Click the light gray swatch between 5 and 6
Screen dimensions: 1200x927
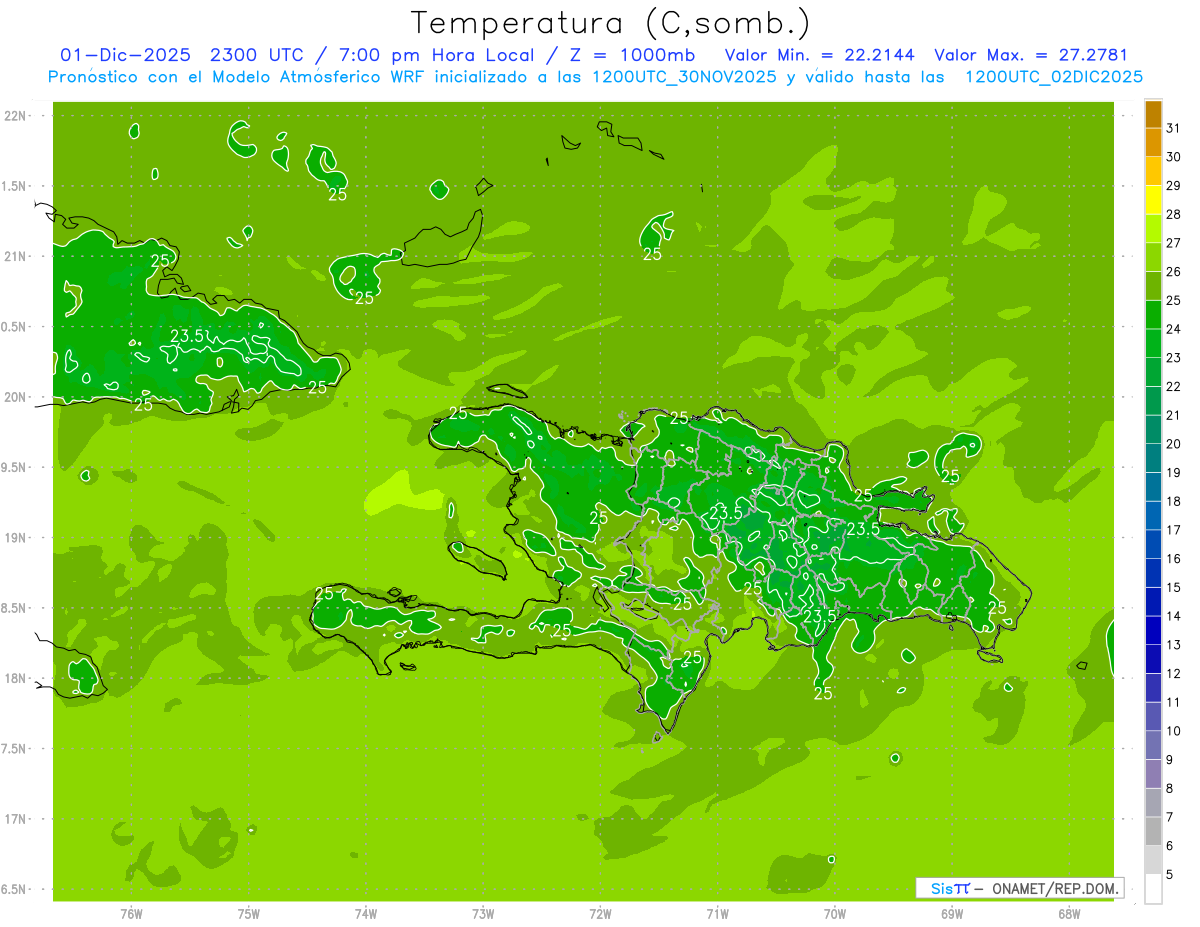(x=1153, y=860)
